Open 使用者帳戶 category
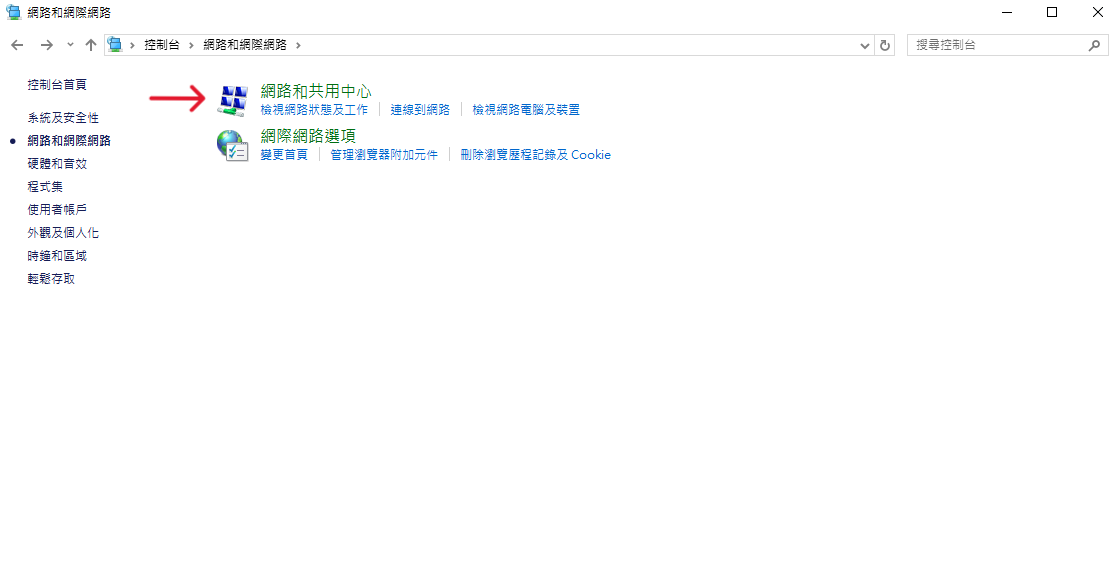This screenshot has width=1120, height=587. 57,209
